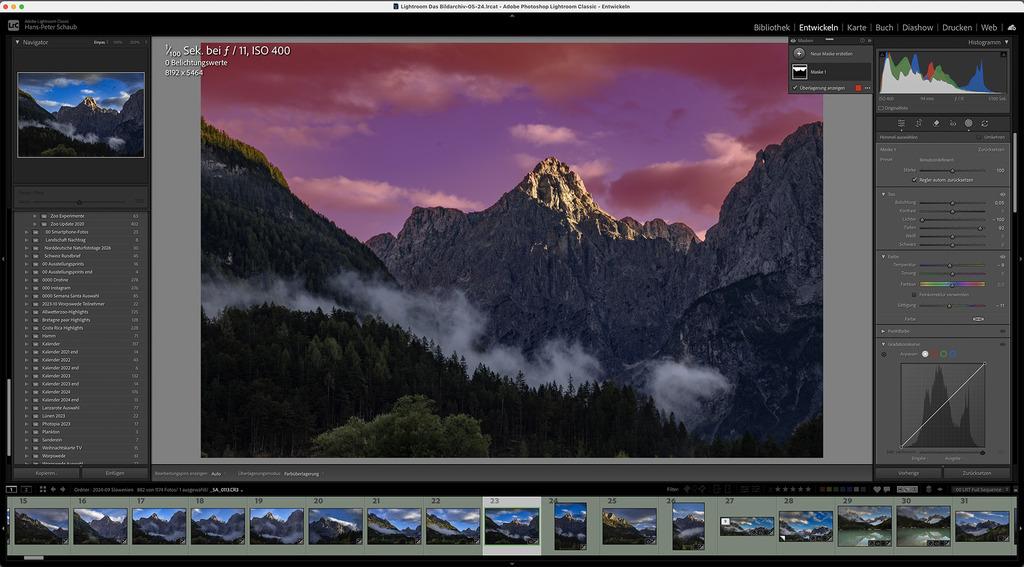Viewport: 1024px width, 567px height.
Task: Click the mask overlay red color swatch
Action: tap(856, 88)
